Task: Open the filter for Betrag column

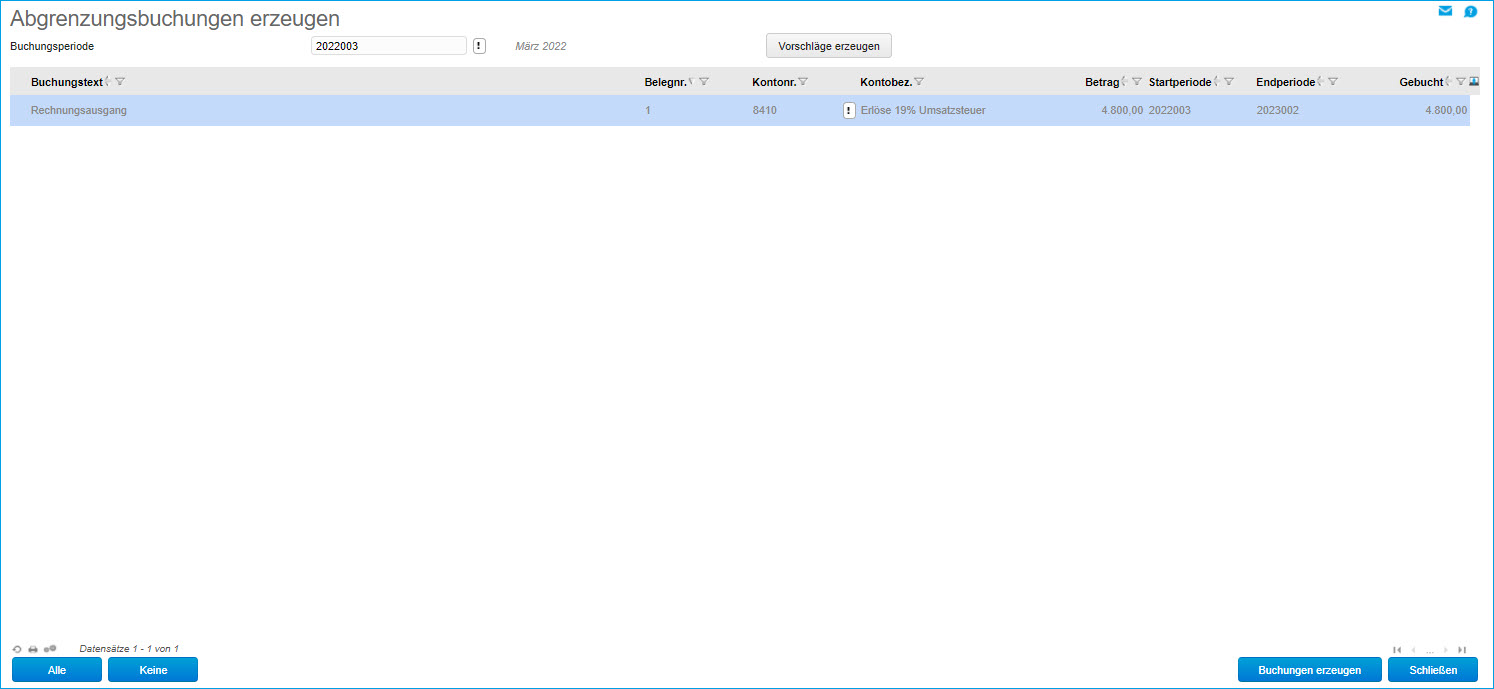Action: coord(1136,82)
